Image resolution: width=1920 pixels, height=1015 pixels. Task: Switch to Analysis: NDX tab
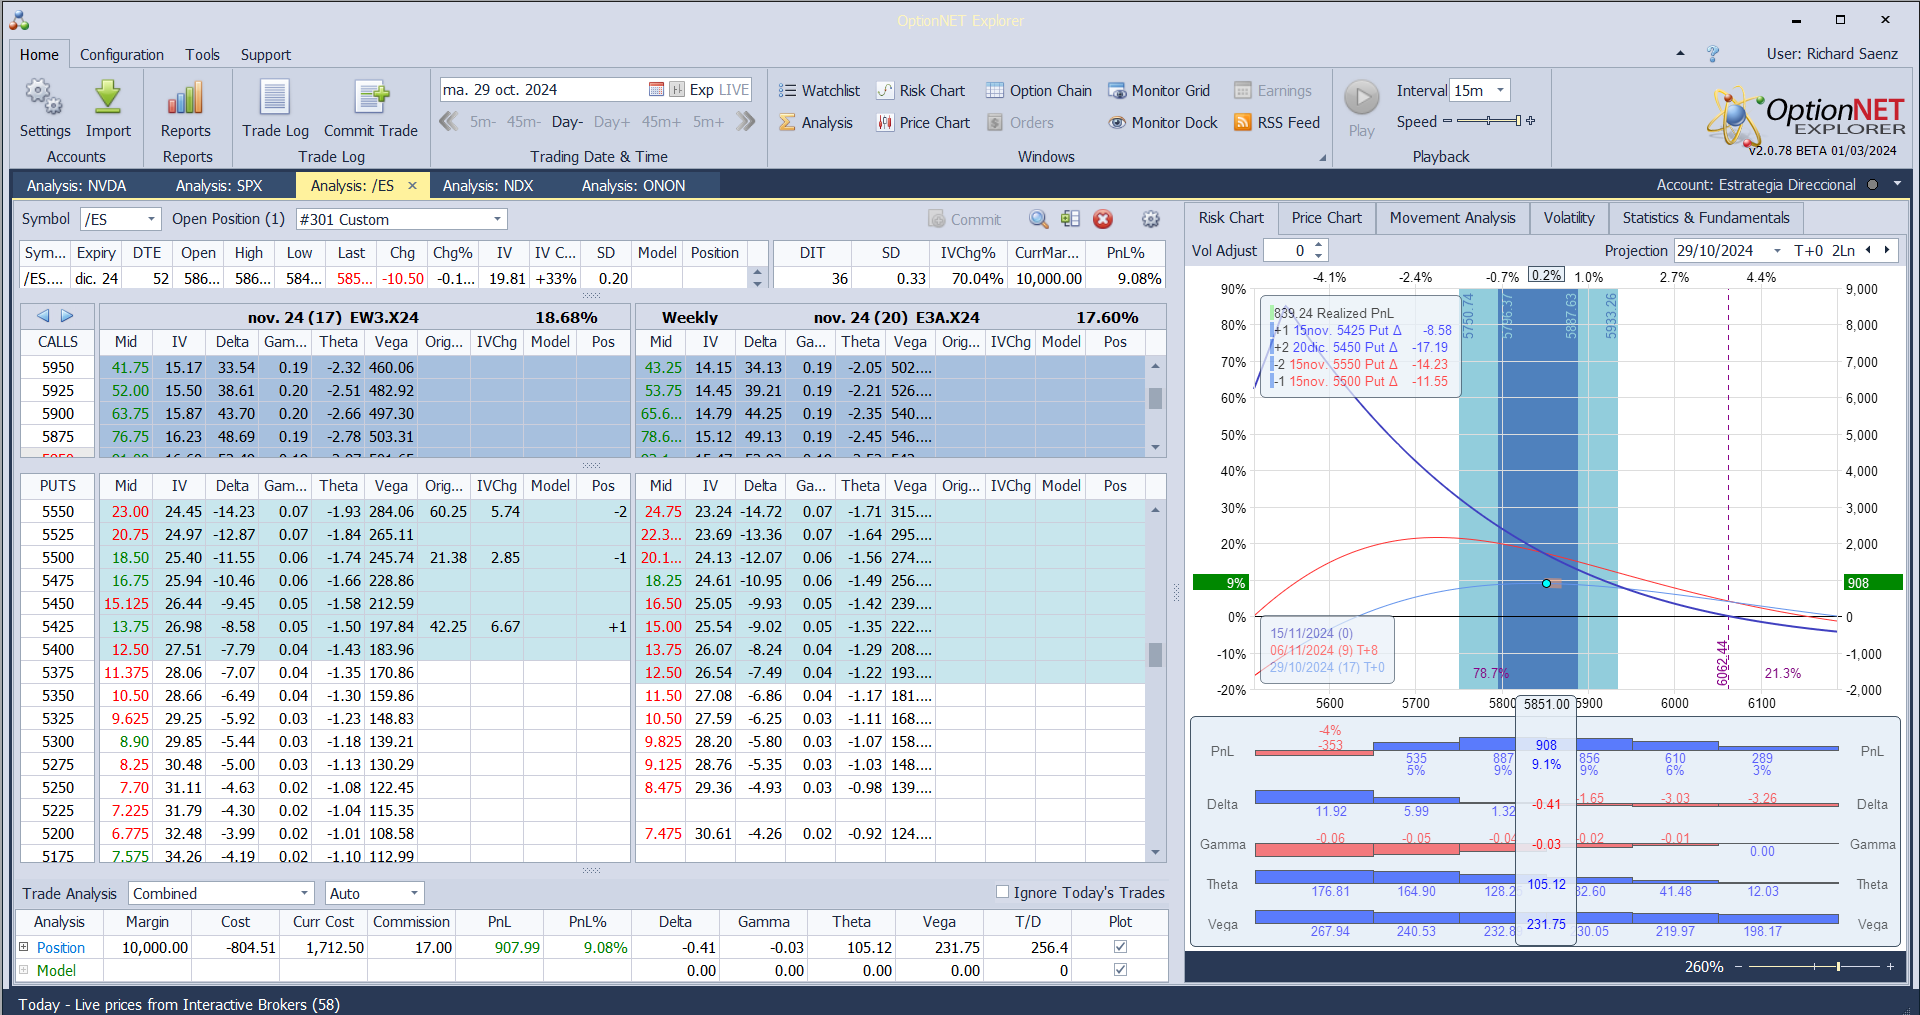coord(488,185)
